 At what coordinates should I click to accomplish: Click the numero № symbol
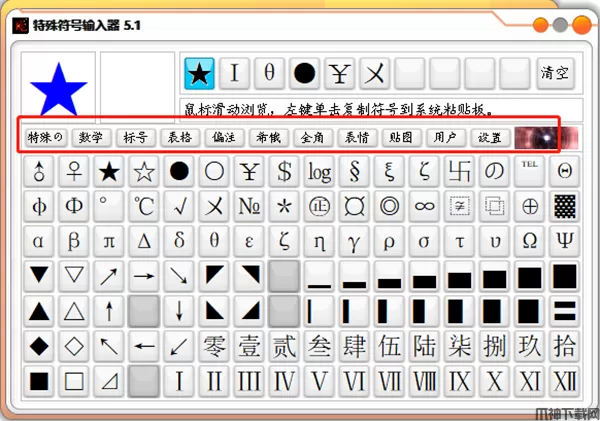point(250,206)
